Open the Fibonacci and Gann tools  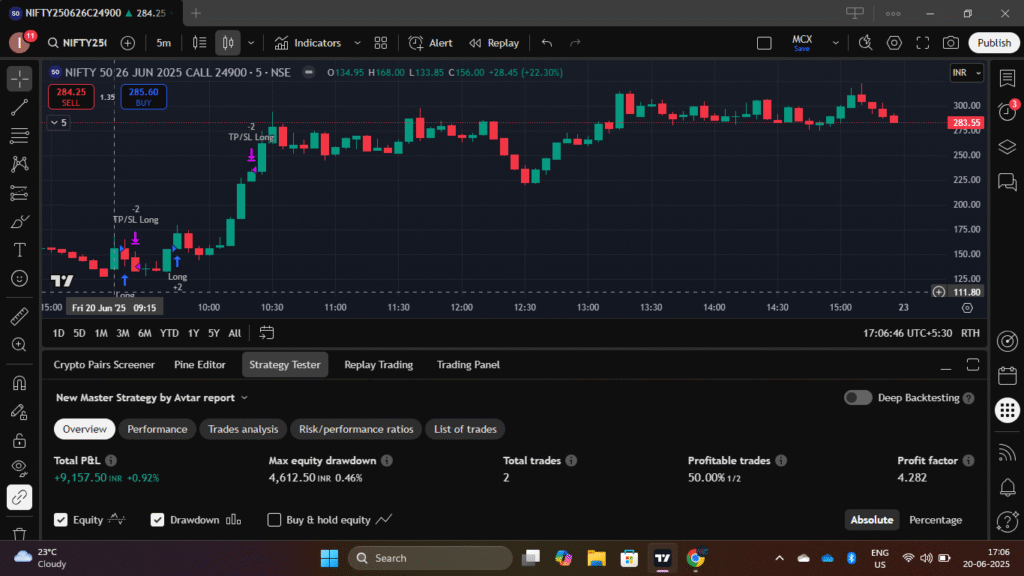tap(20, 136)
